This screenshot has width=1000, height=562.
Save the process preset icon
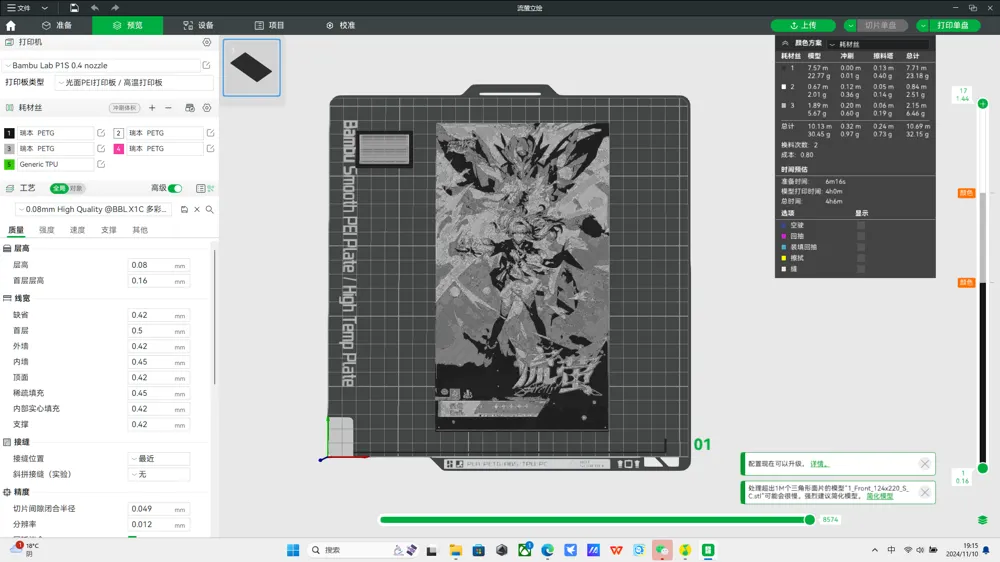pos(184,209)
